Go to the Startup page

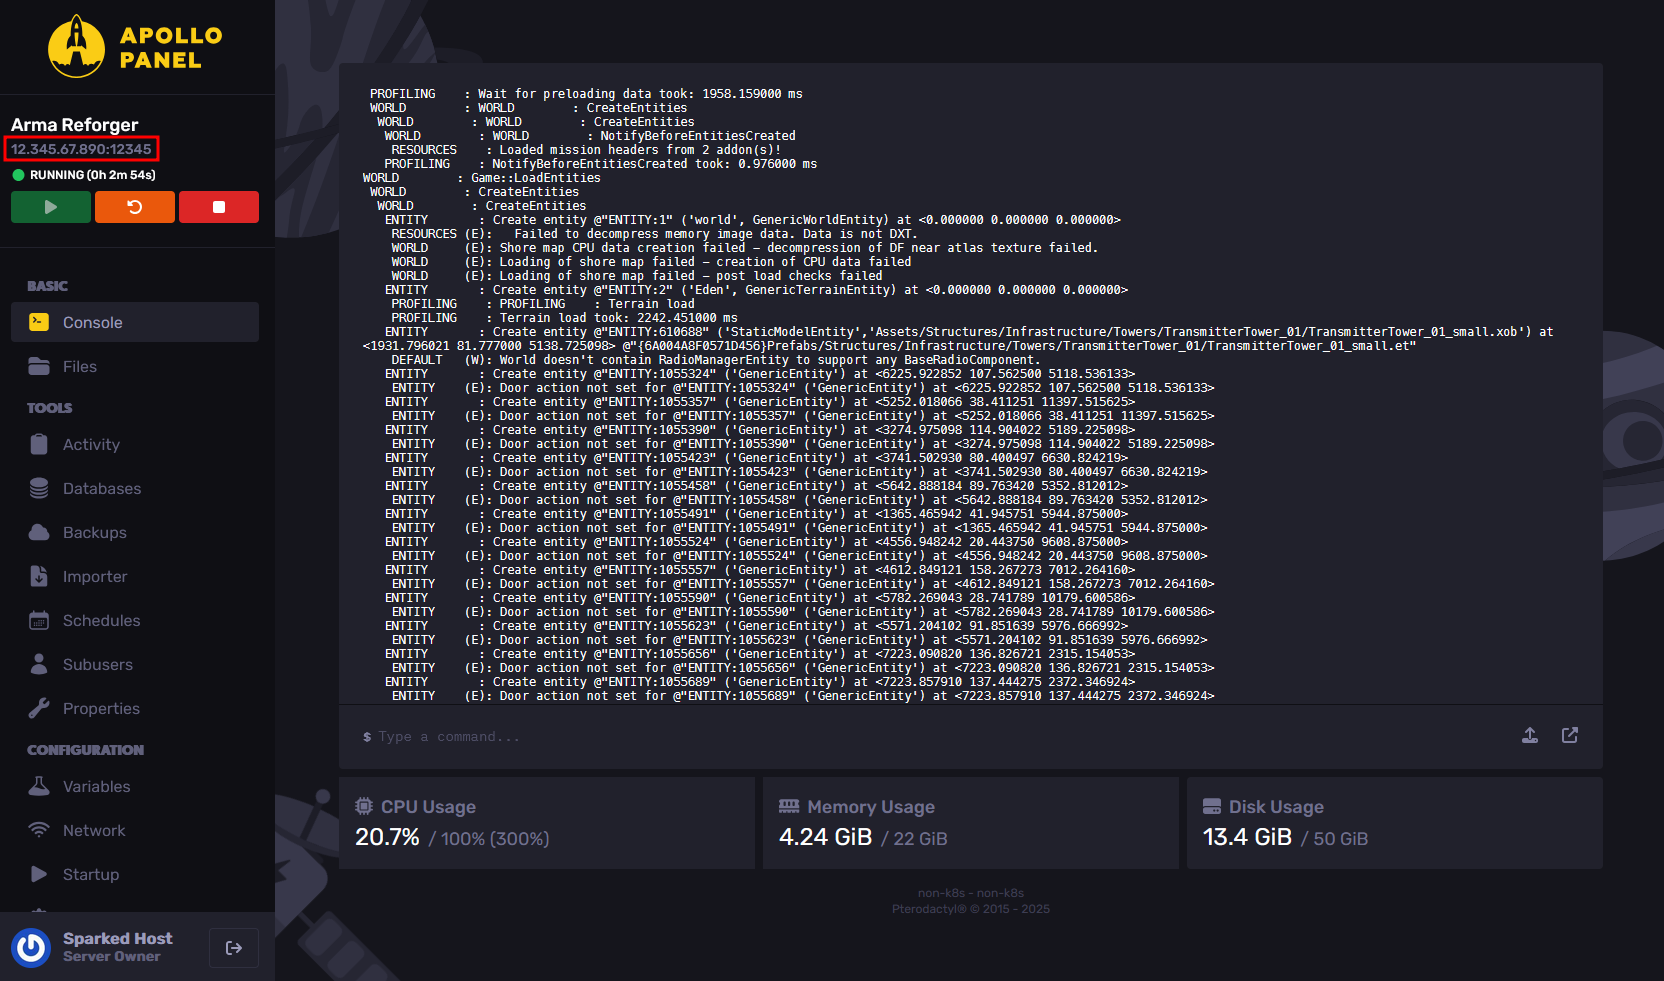(x=135, y=874)
